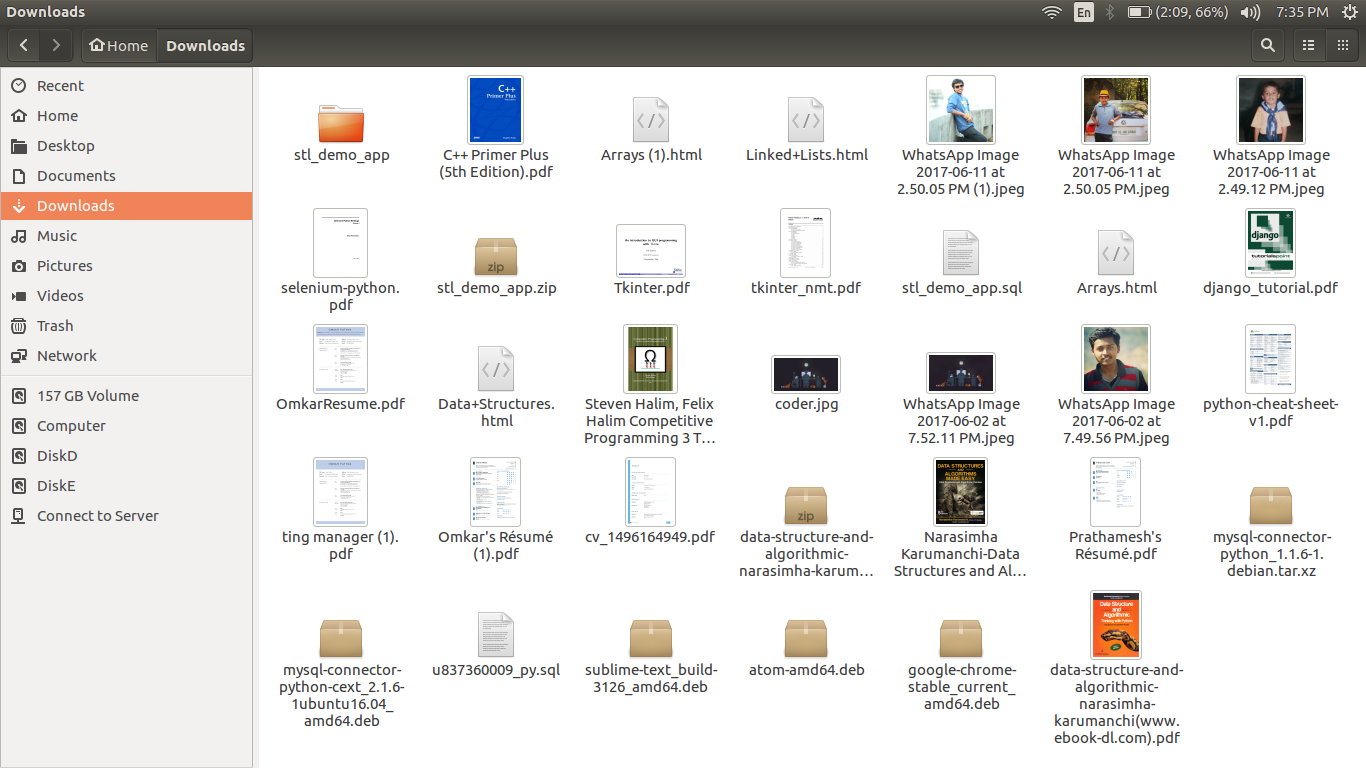
Task: Open Home in the sidebar
Action: (x=126, y=116)
